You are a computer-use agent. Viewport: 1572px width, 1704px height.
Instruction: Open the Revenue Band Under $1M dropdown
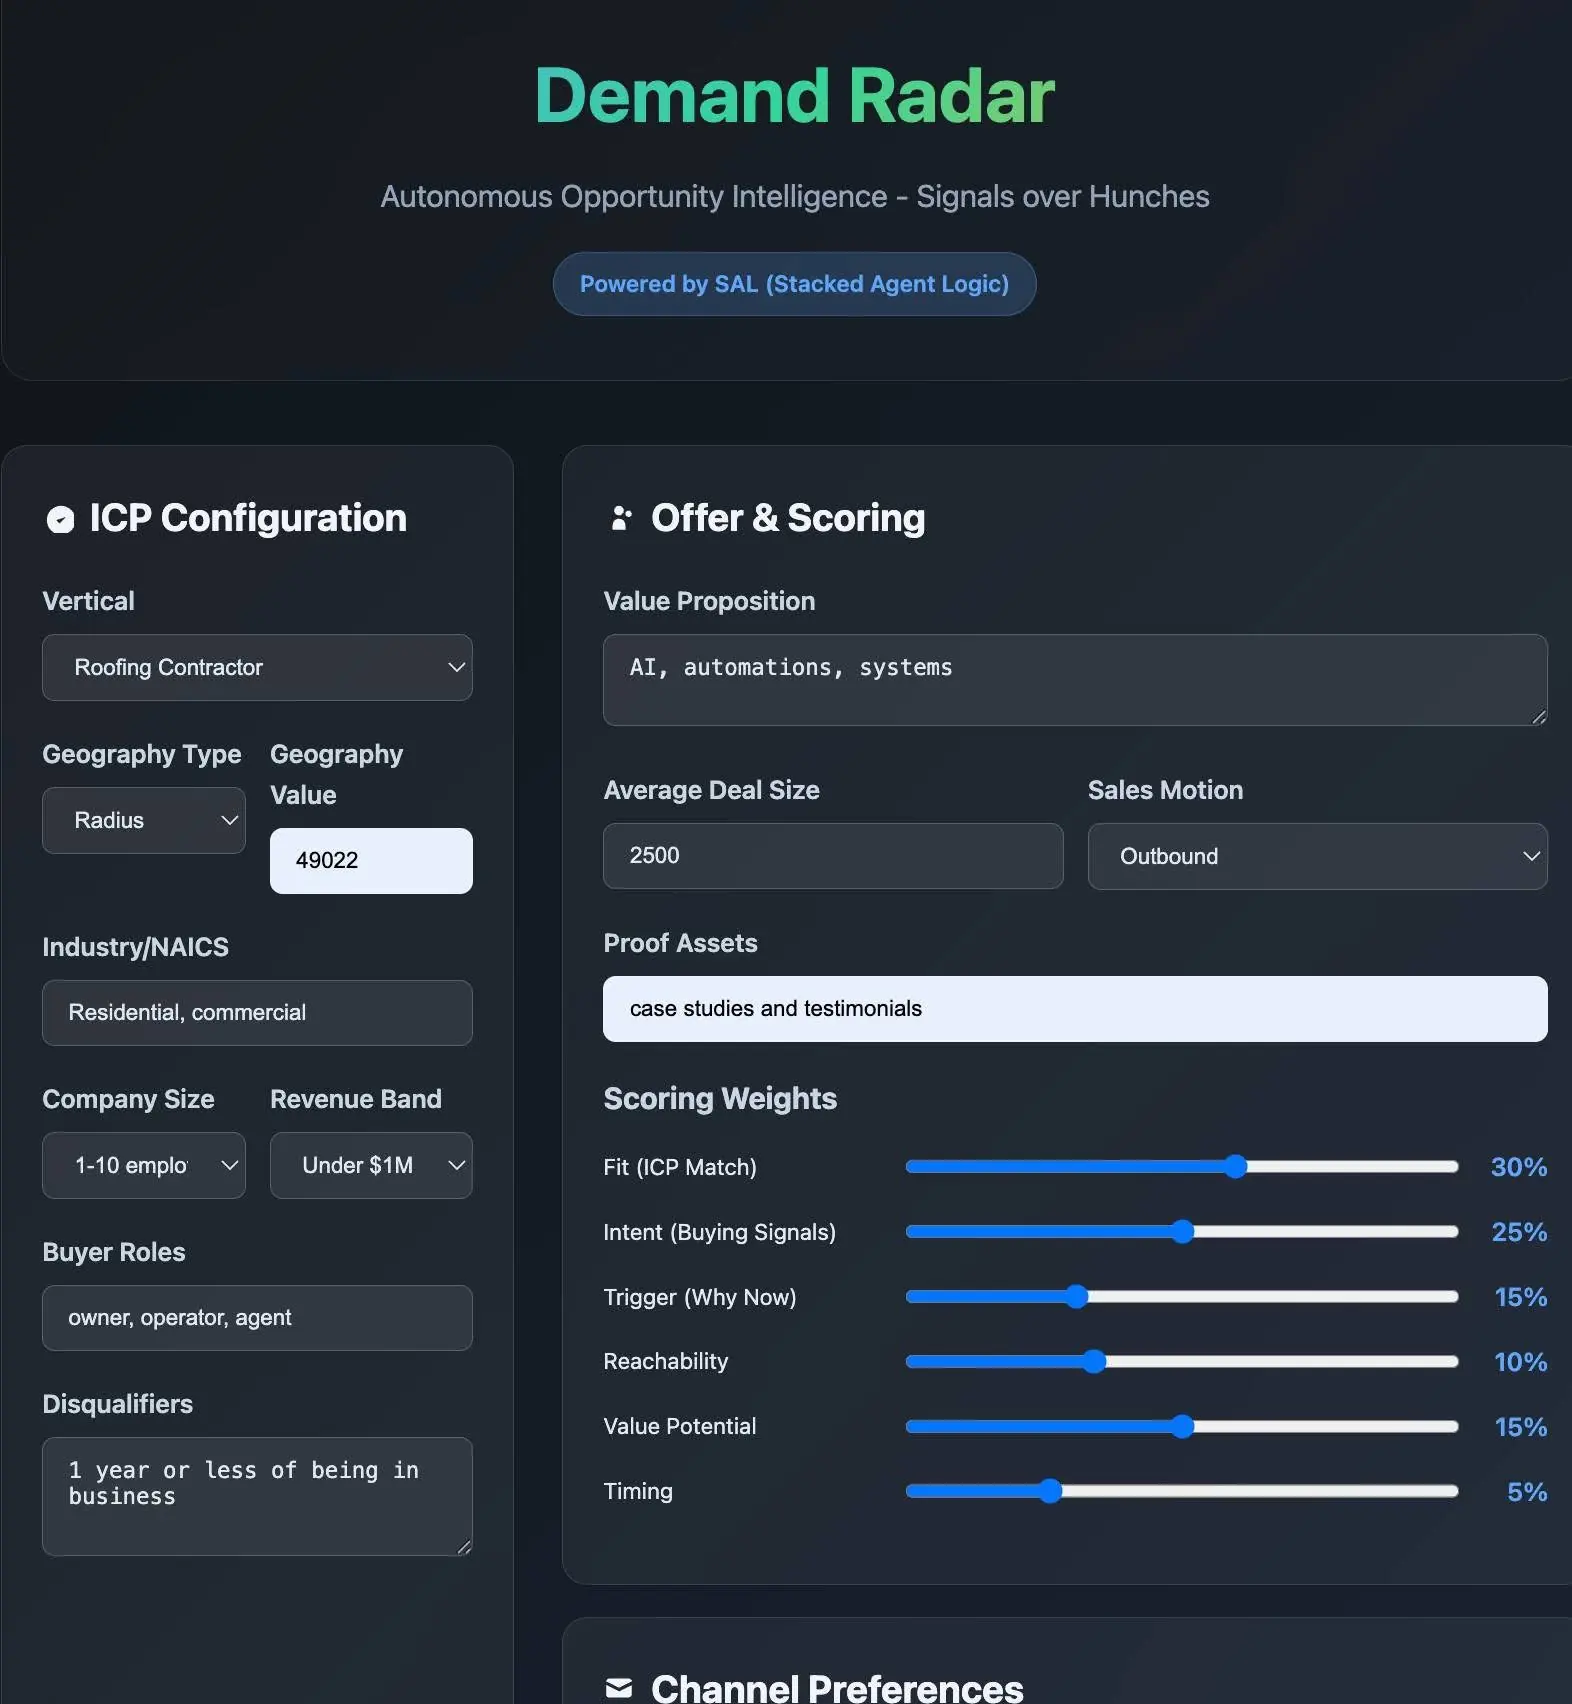point(371,1165)
